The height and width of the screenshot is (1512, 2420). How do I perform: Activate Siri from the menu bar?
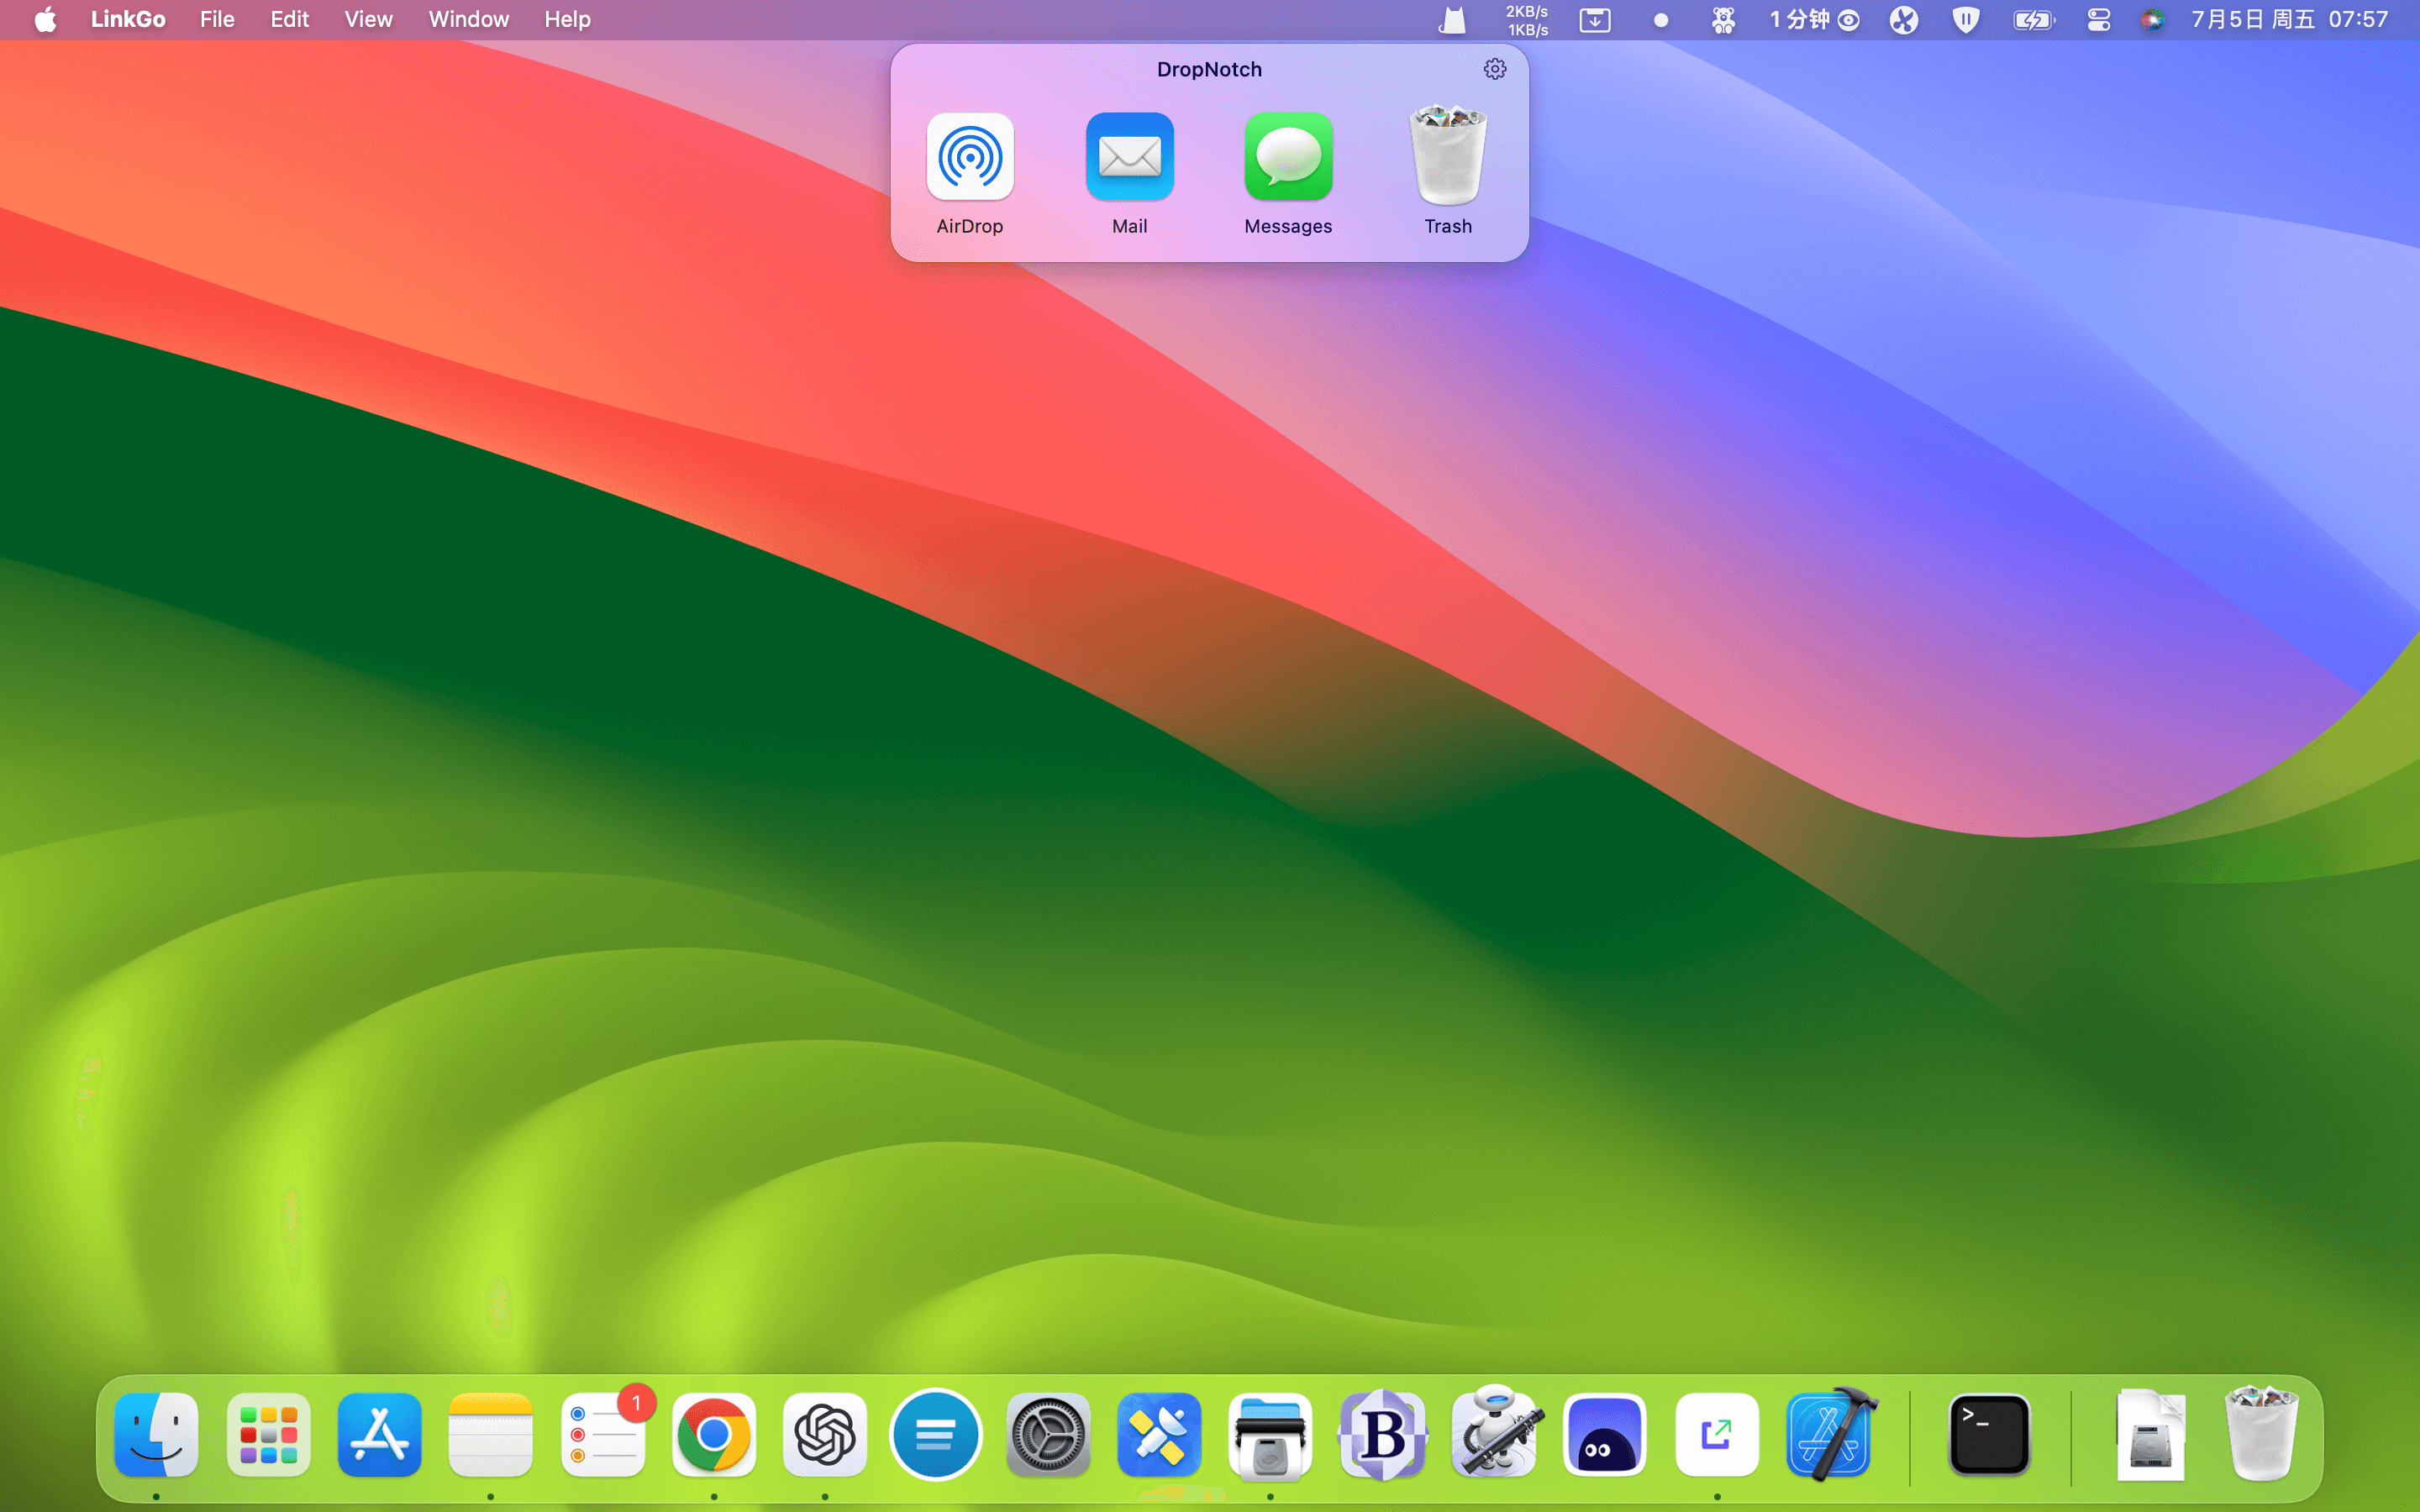(2152, 20)
